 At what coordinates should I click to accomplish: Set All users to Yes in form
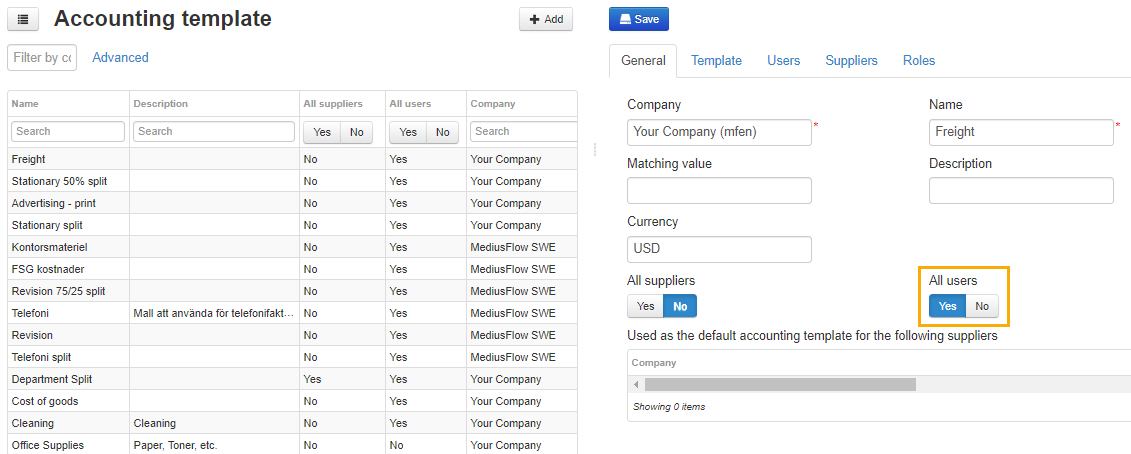(947, 307)
